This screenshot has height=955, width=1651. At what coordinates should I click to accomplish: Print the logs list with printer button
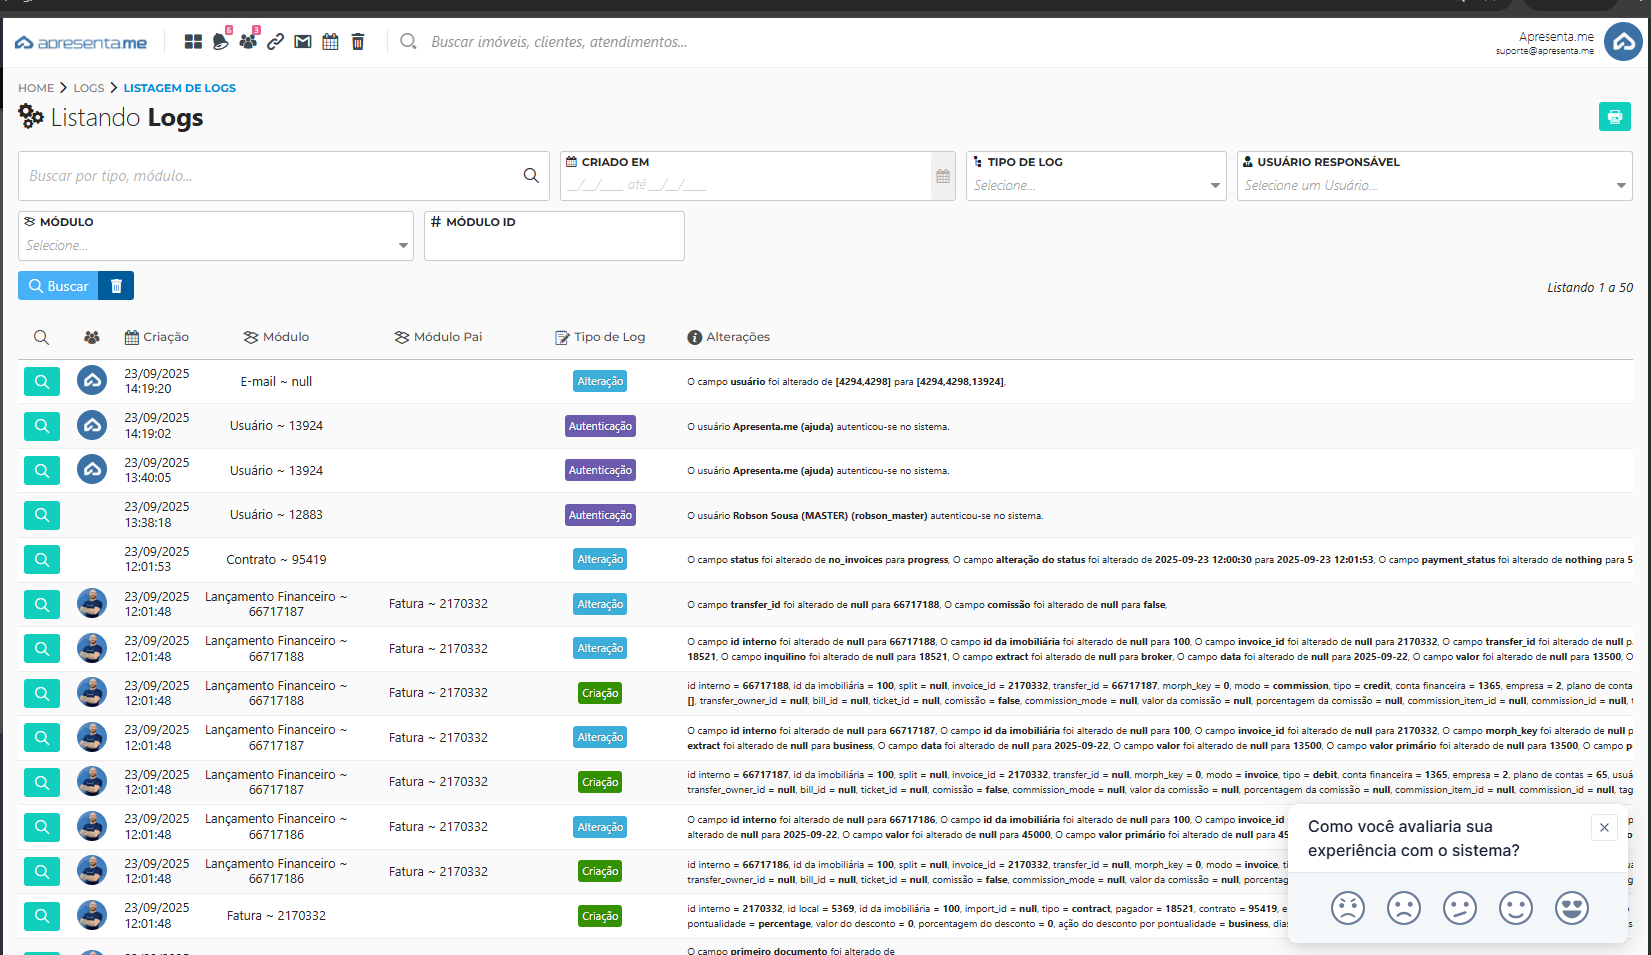(x=1614, y=117)
